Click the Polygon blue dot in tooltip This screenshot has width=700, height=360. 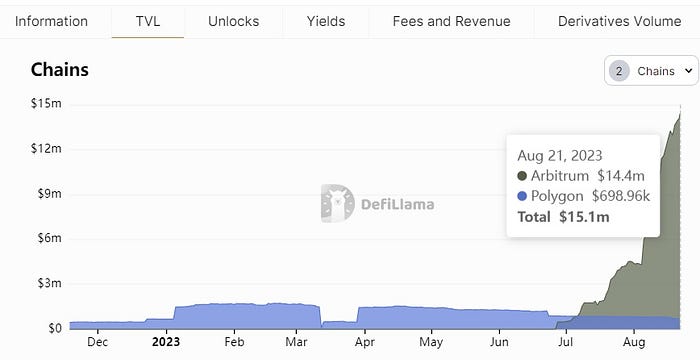click(x=522, y=197)
